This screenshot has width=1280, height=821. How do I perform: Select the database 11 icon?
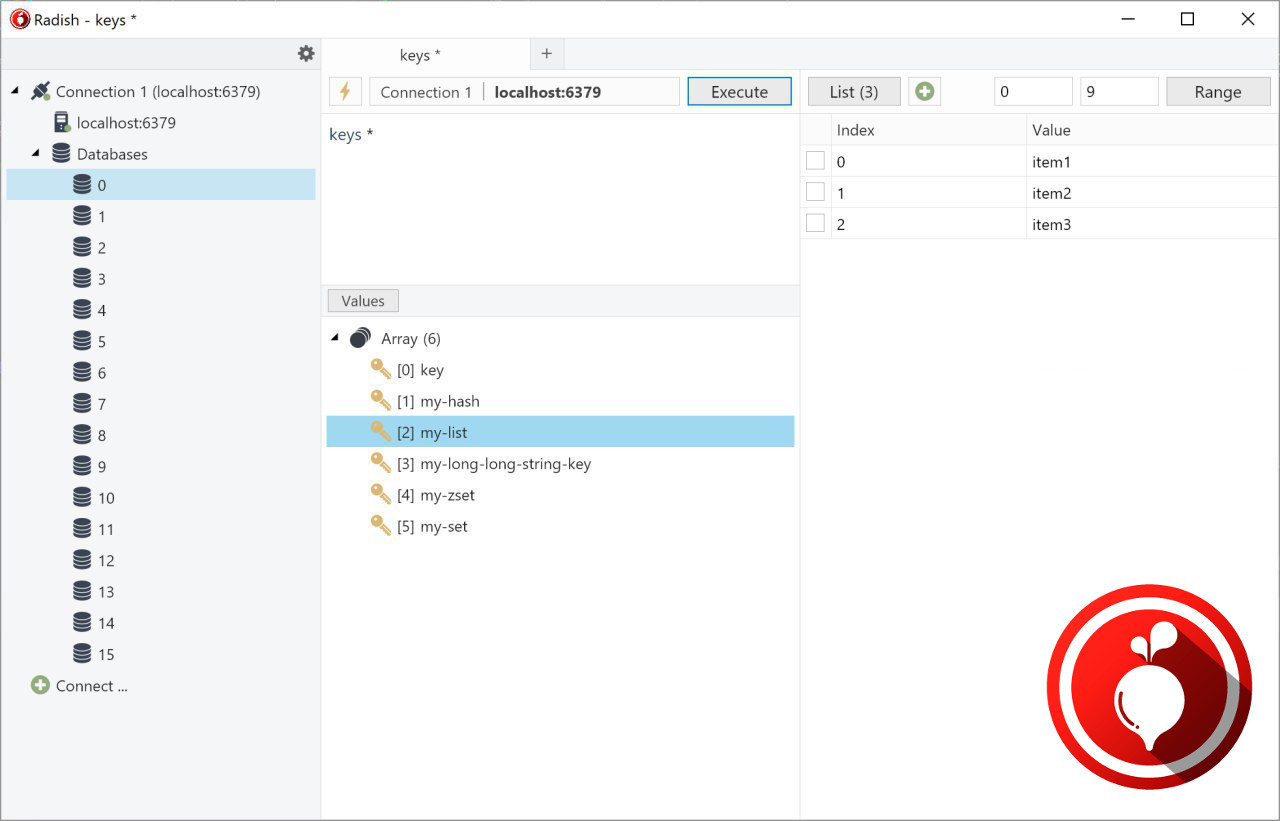click(82, 529)
